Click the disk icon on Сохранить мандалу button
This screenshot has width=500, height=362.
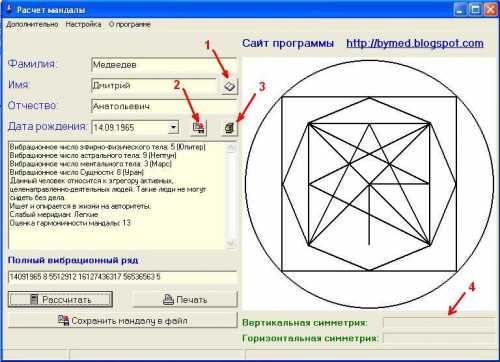click(63, 320)
